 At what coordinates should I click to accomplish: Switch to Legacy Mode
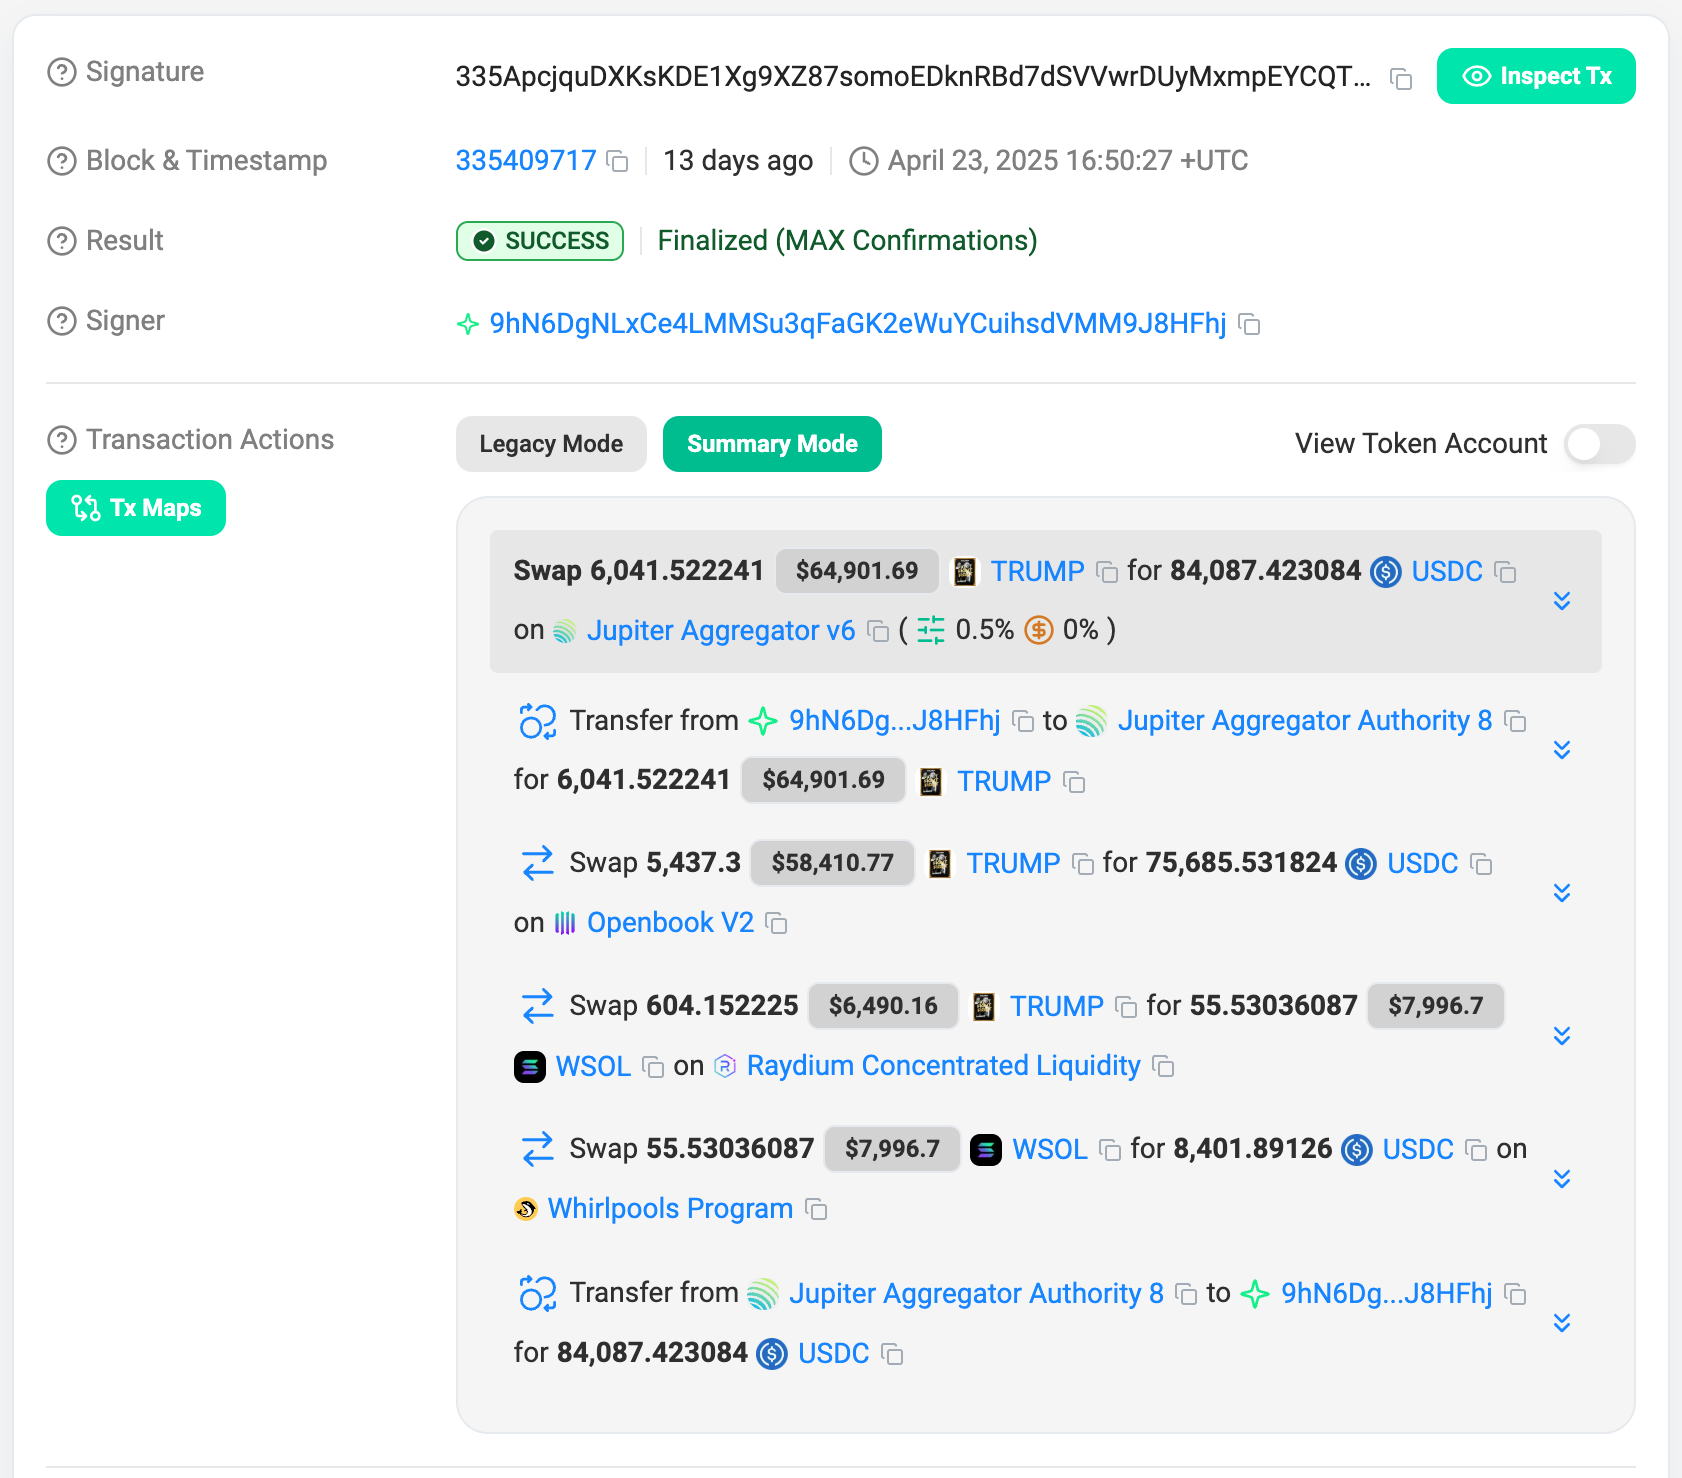(x=551, y=444)
